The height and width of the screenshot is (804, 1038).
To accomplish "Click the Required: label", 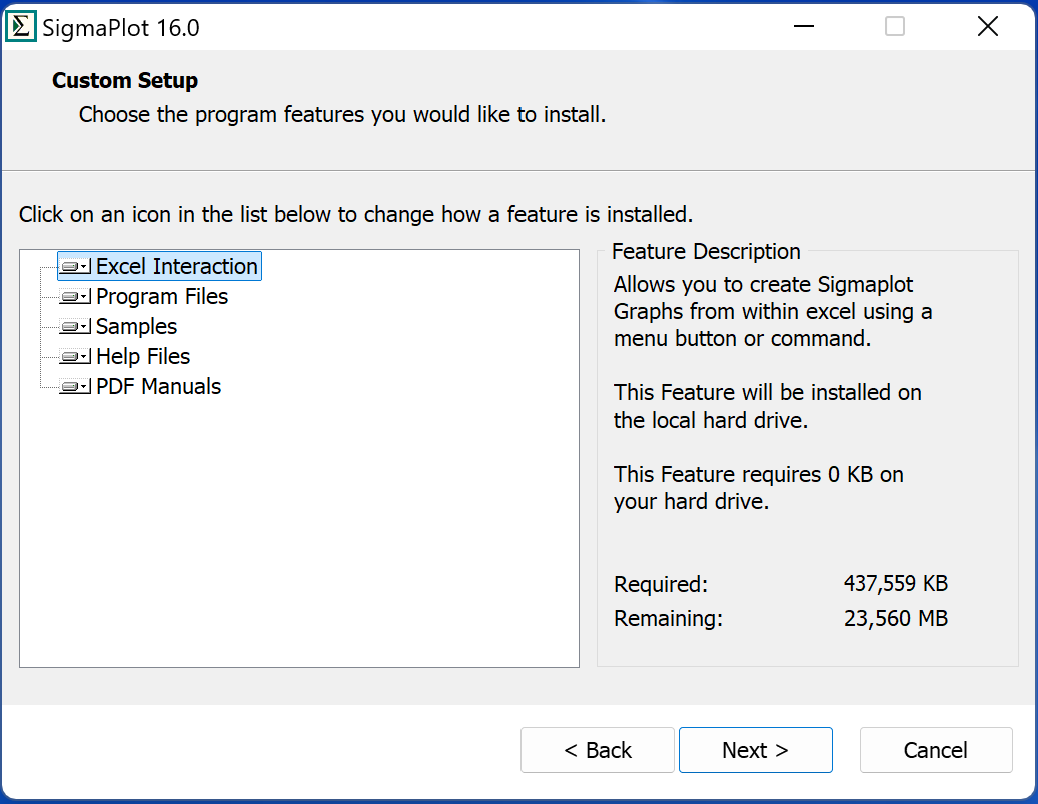I will (661, 584).
